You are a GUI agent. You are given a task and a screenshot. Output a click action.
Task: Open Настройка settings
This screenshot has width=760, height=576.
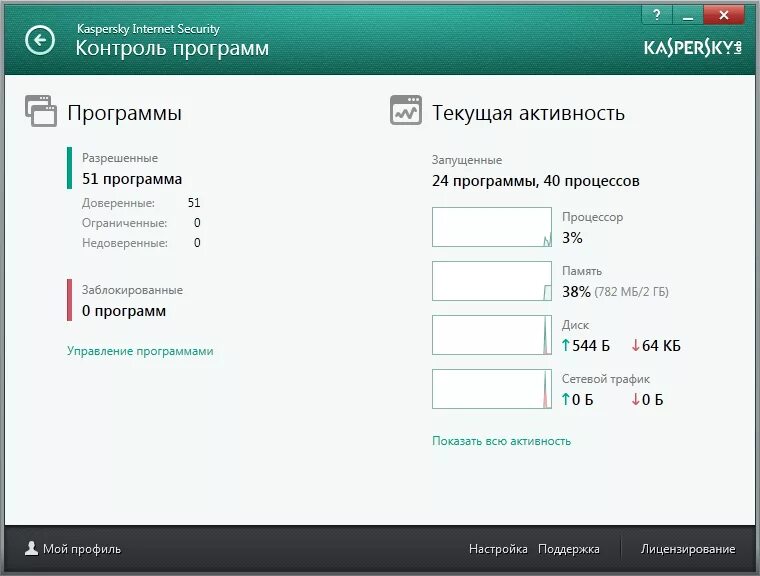coord(498,548)
